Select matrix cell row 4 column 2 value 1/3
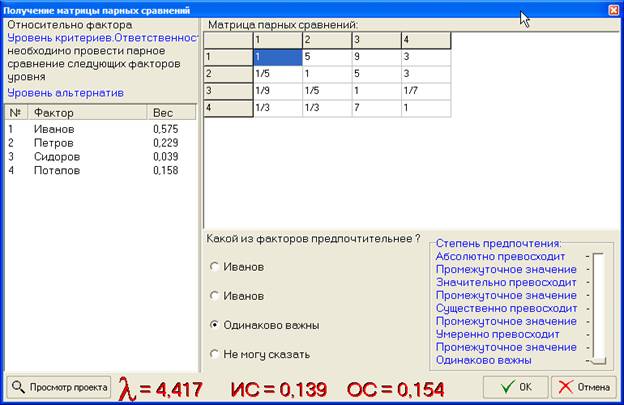This screenshot has width=624, height=405. pos(327,108)
